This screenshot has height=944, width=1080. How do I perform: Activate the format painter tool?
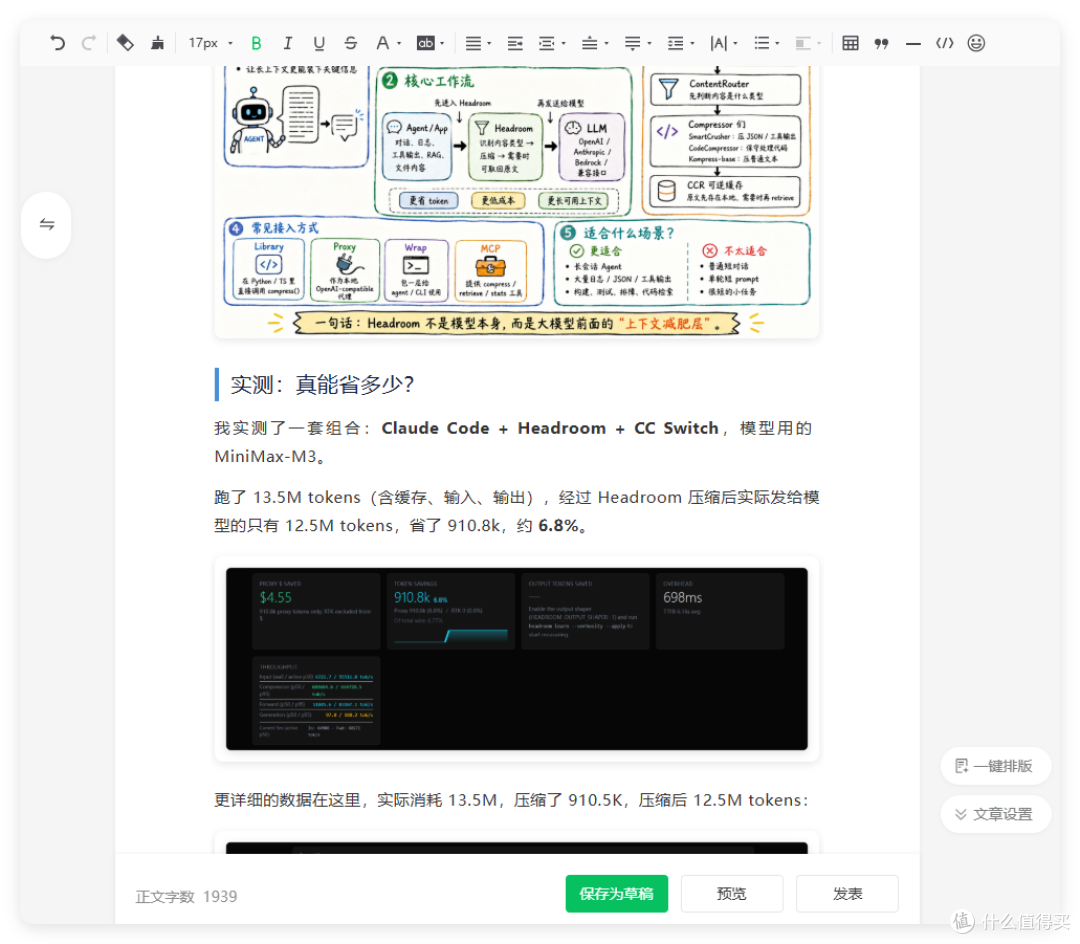click(x=125, y=43)
